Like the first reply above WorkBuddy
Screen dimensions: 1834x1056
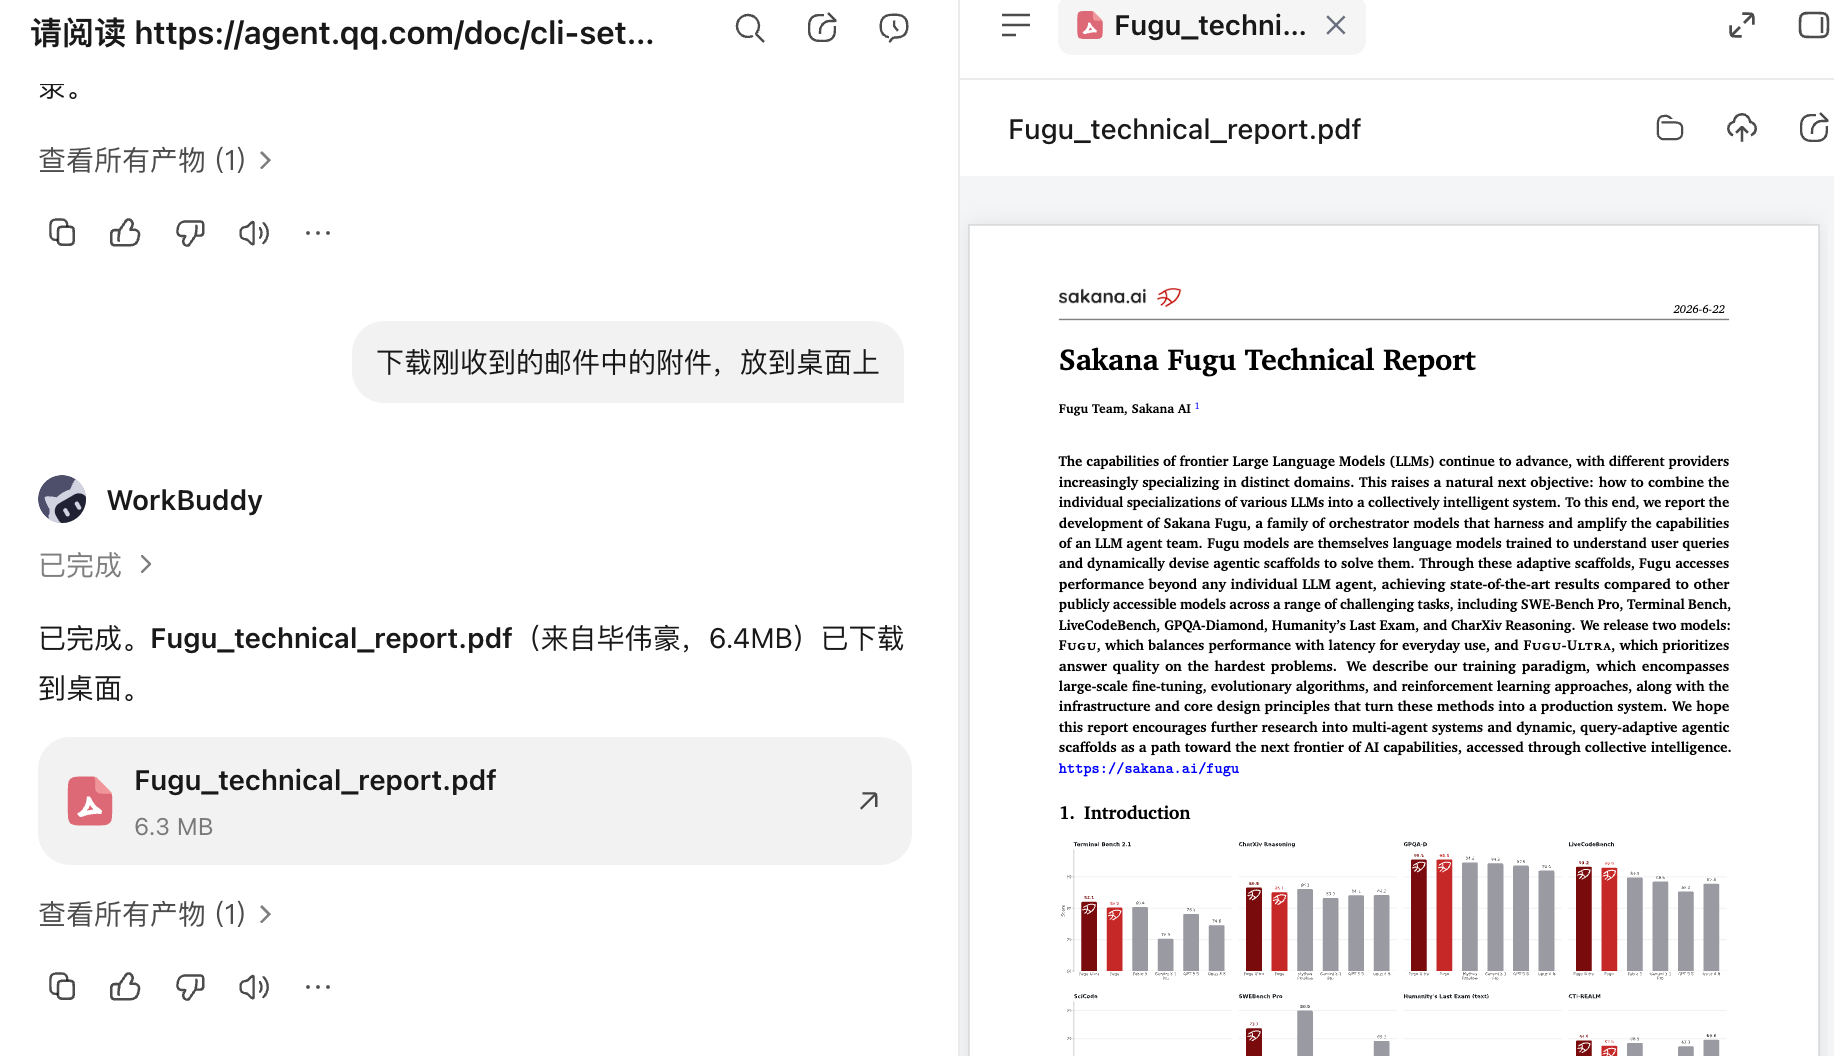125,233
